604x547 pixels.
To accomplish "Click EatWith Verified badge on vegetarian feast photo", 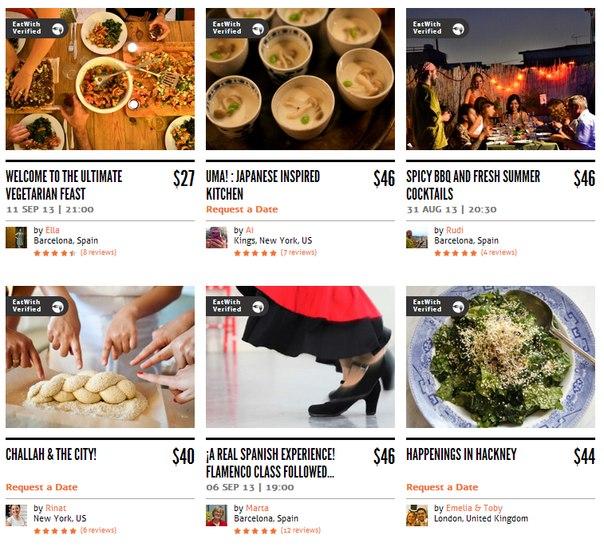I will [37, 28].
